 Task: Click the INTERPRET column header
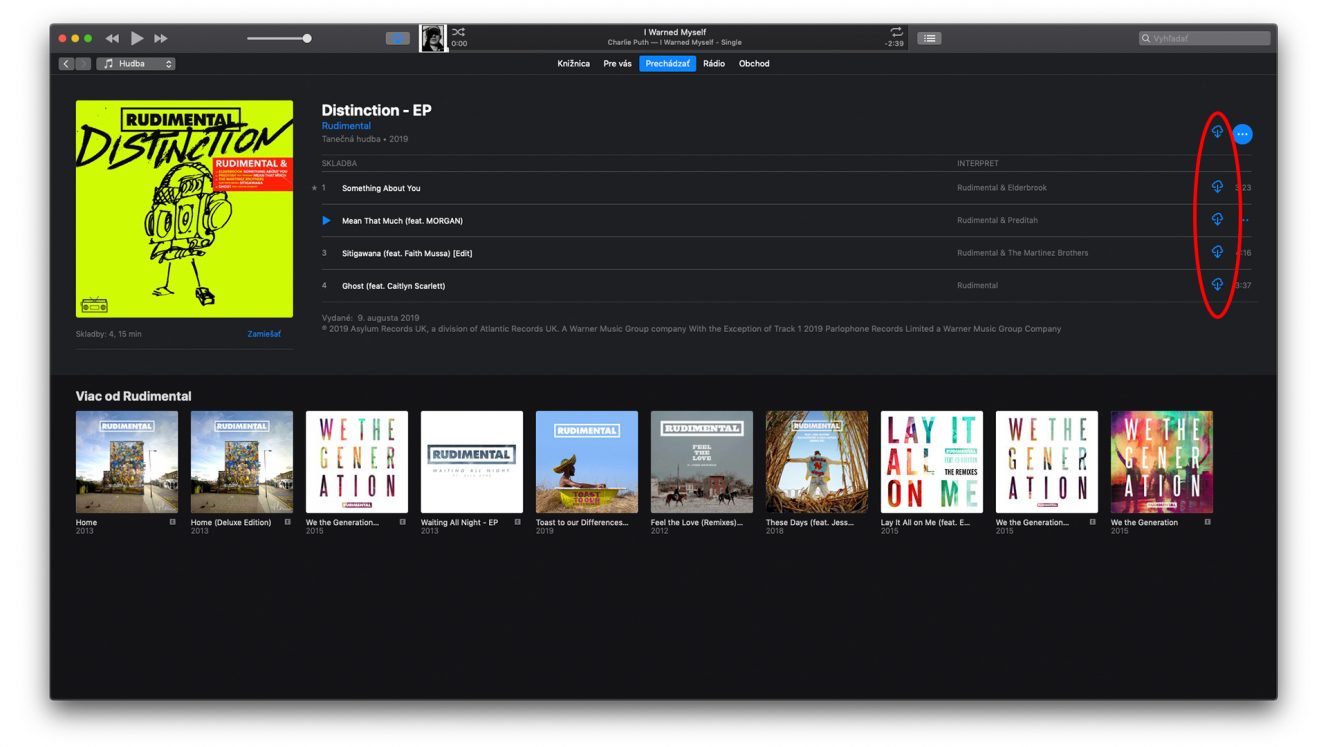pyautogui.click(x=977, y=163)
